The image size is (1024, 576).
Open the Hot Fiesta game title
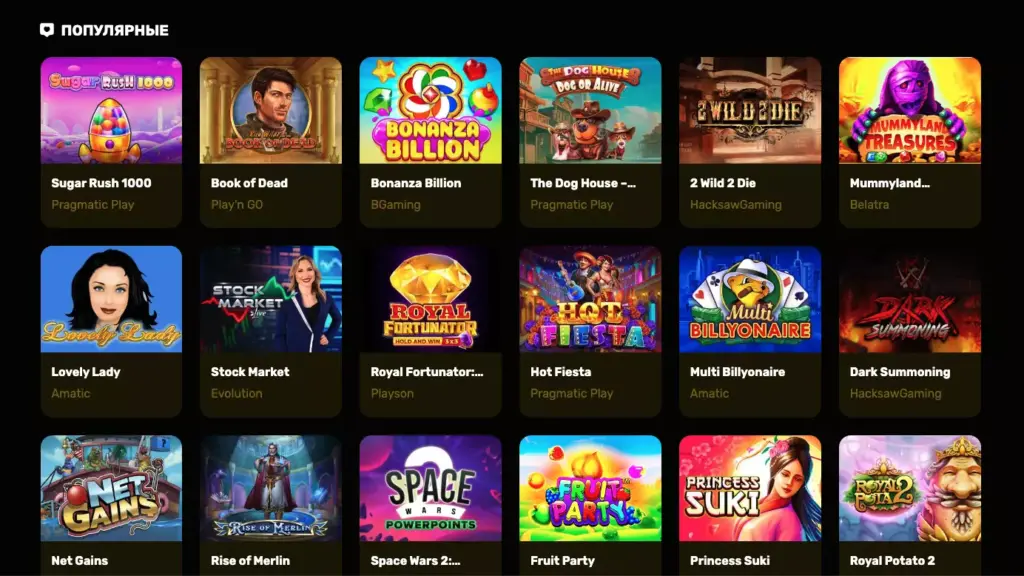click(560, 372)
